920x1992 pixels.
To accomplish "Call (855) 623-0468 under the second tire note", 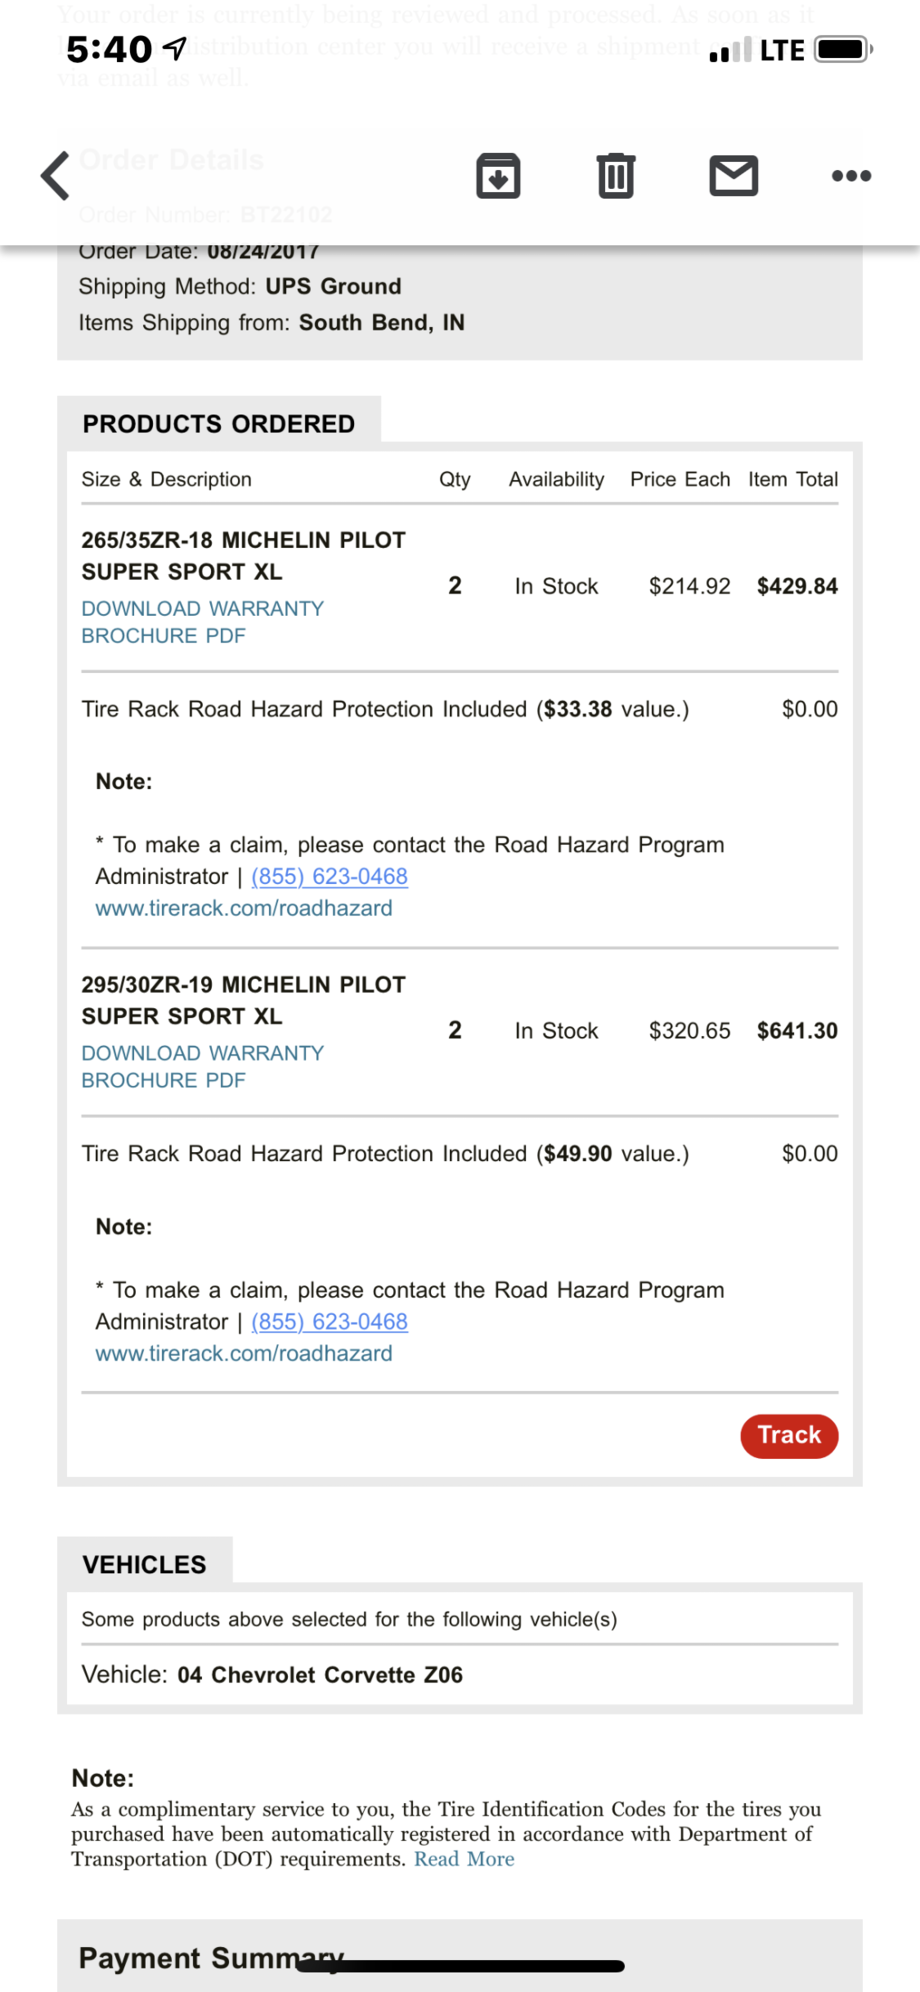I will (330, 1322).
